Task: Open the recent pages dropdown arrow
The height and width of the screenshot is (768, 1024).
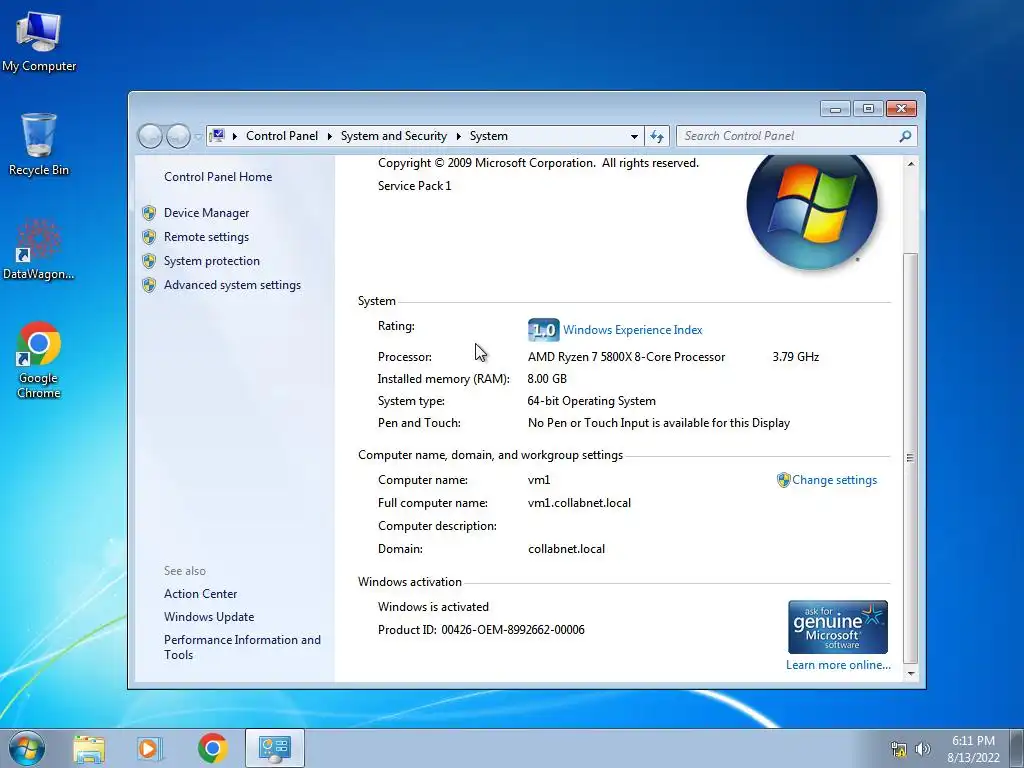Action: click(x=198, y=136)
